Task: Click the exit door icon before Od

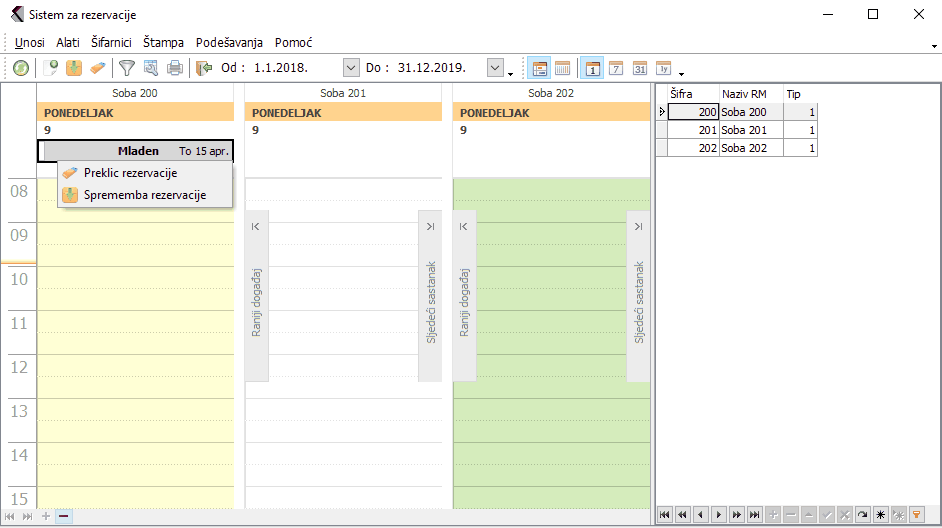Action: (205, 68)
